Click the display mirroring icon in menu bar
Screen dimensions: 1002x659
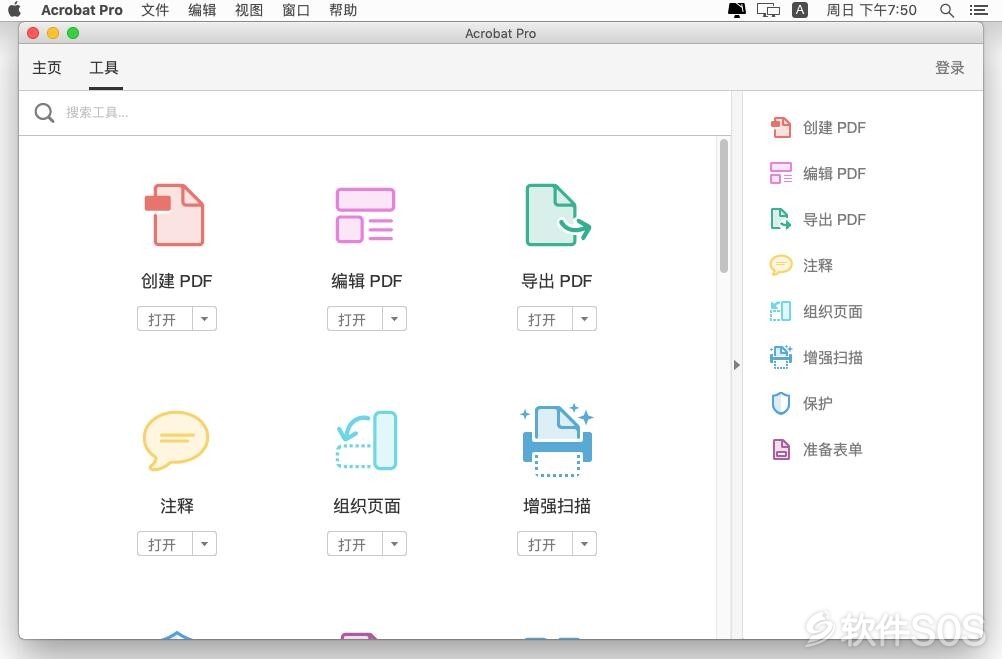click(x=768, y=10)
